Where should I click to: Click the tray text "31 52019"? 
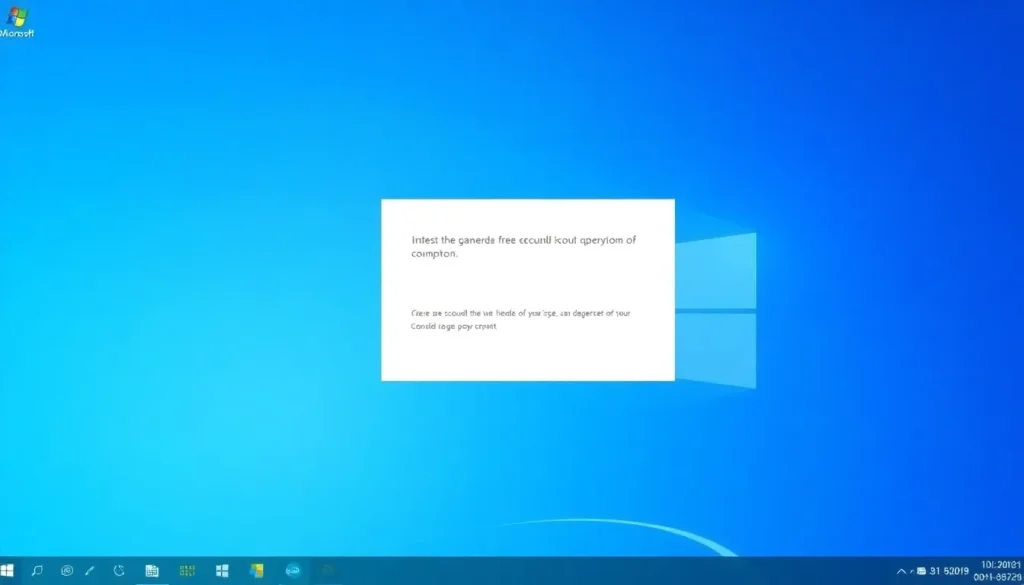click(x=950, y=571)
